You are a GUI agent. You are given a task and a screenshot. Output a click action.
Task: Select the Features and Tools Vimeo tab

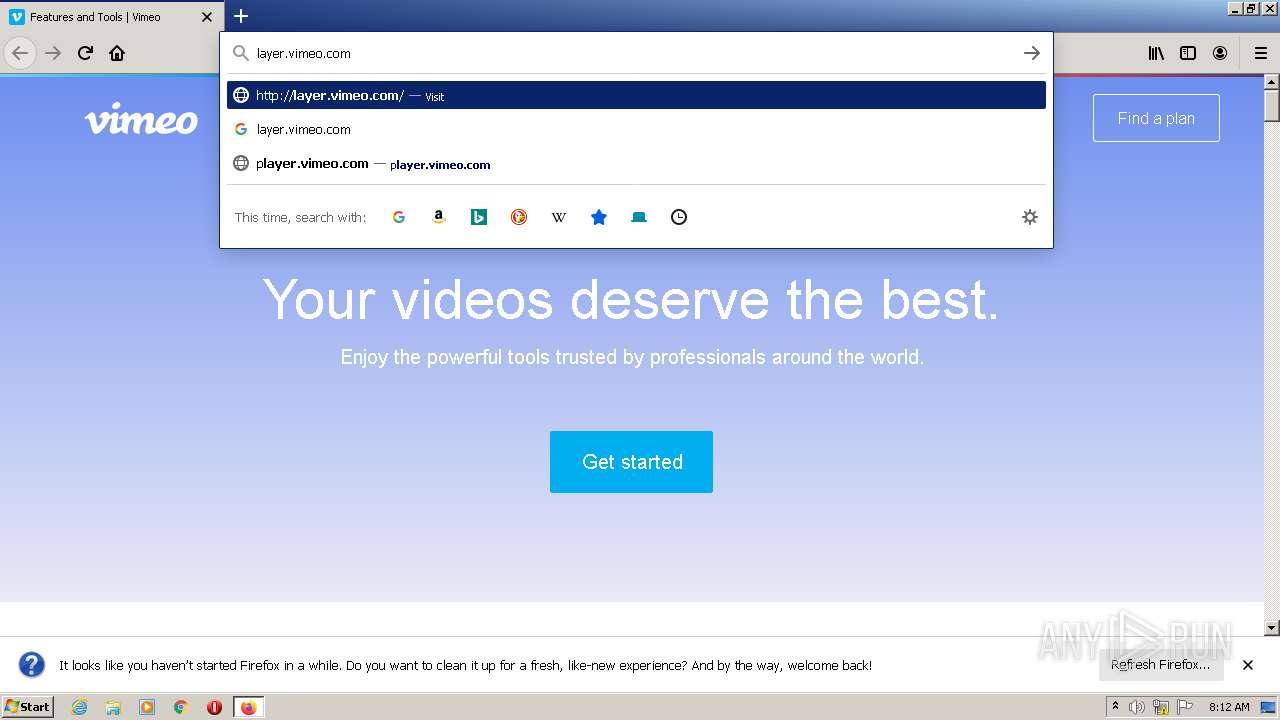point(110,17)
